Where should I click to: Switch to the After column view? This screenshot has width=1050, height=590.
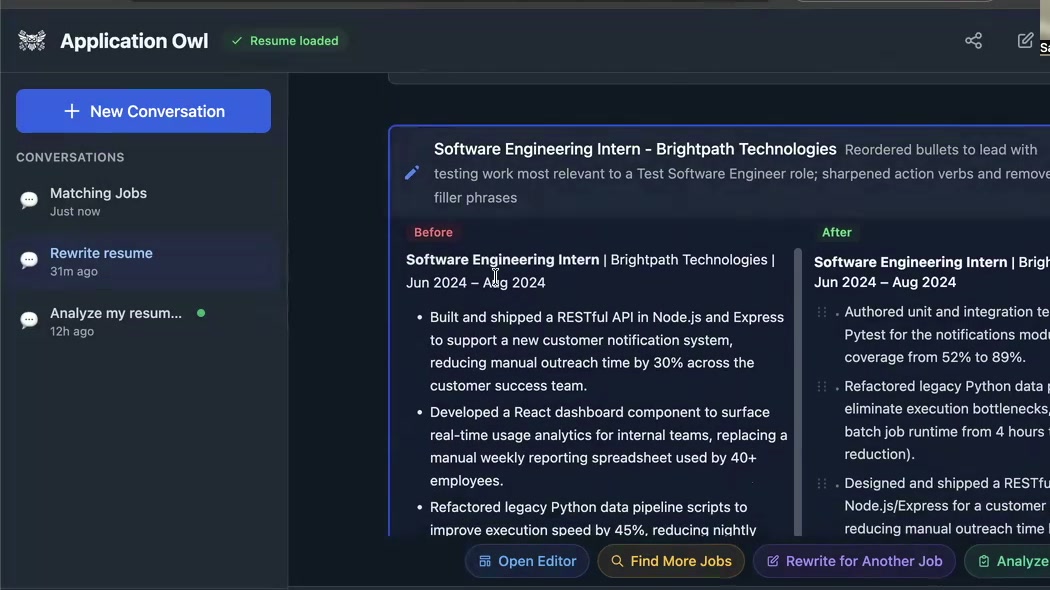click(x=836, y=232)
